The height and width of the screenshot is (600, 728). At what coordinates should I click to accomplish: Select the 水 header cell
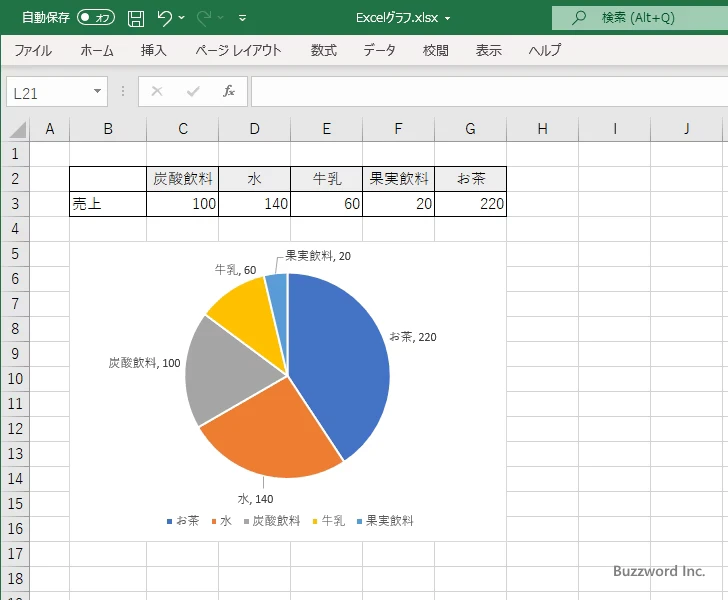point(254,179)
